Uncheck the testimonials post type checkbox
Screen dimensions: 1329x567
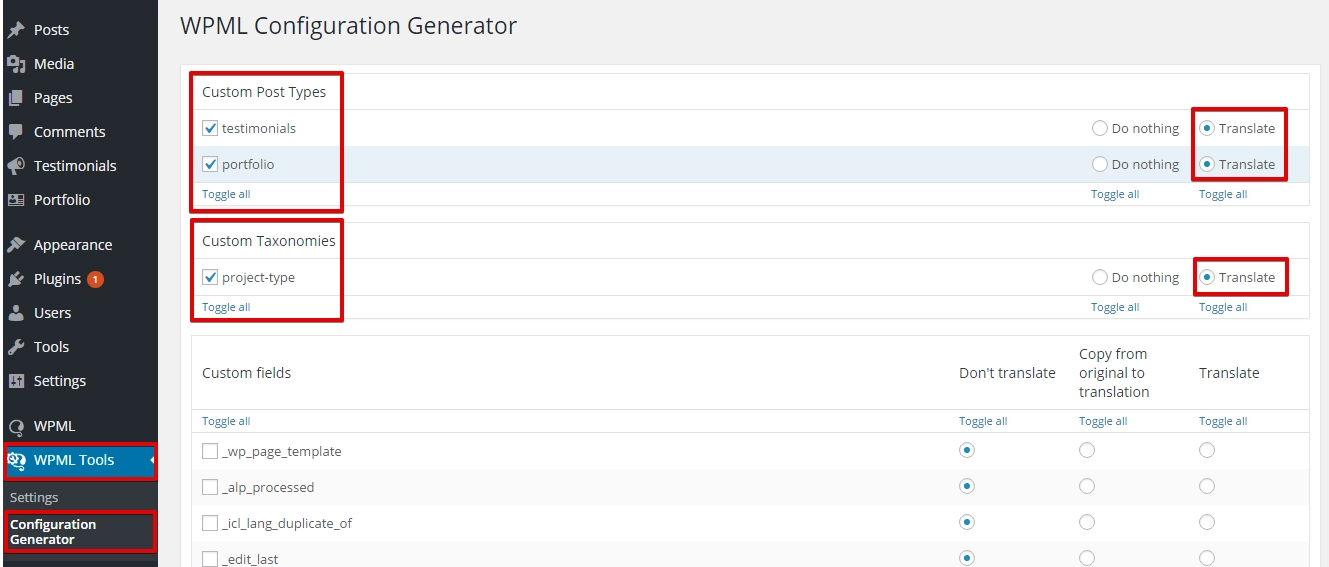point(210,128)
